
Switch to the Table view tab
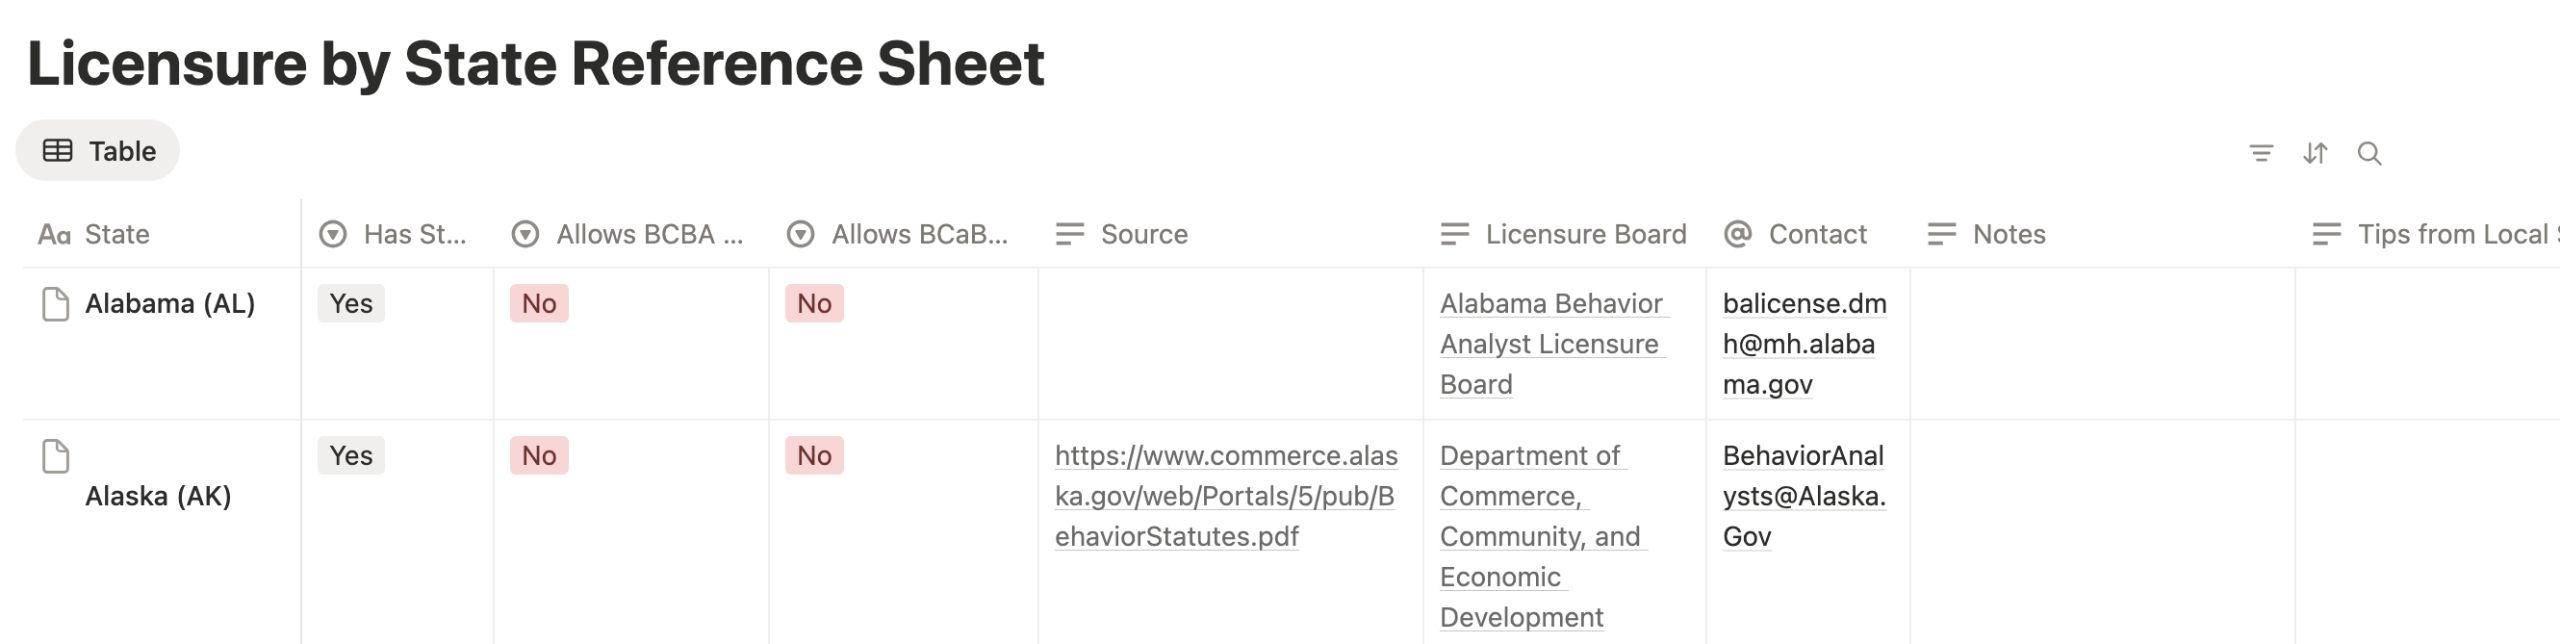[98, 151]
